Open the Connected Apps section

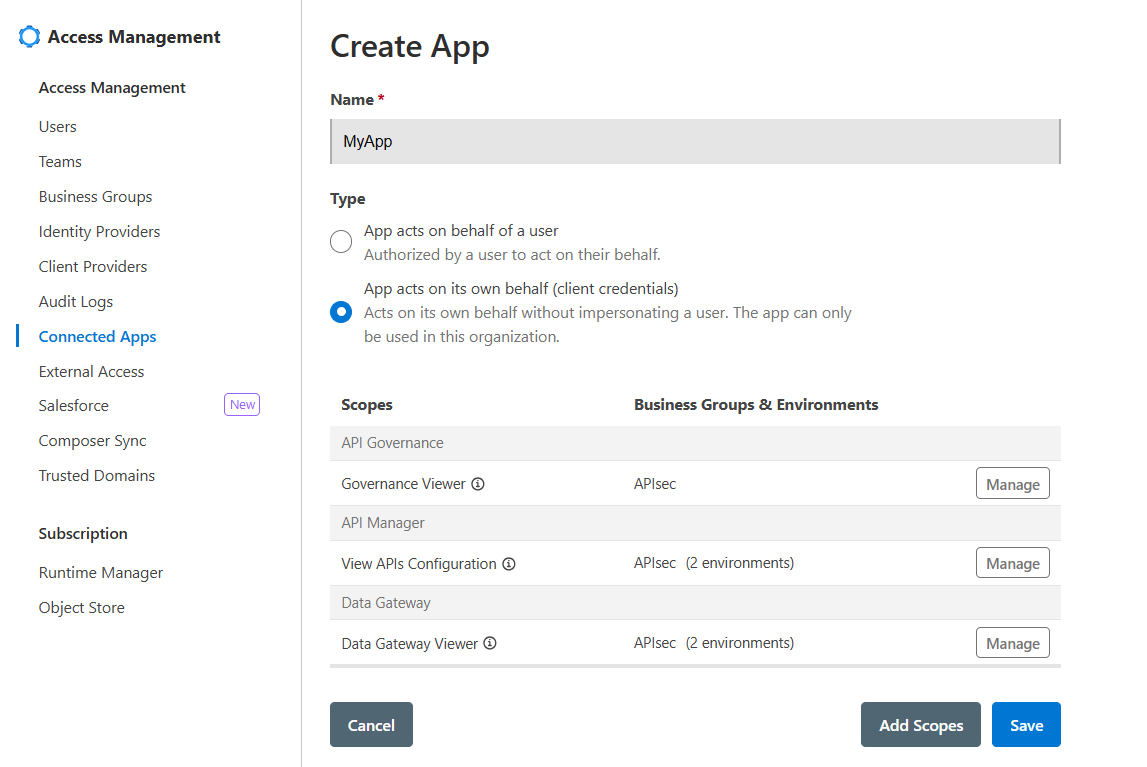[x=97, y=336]
